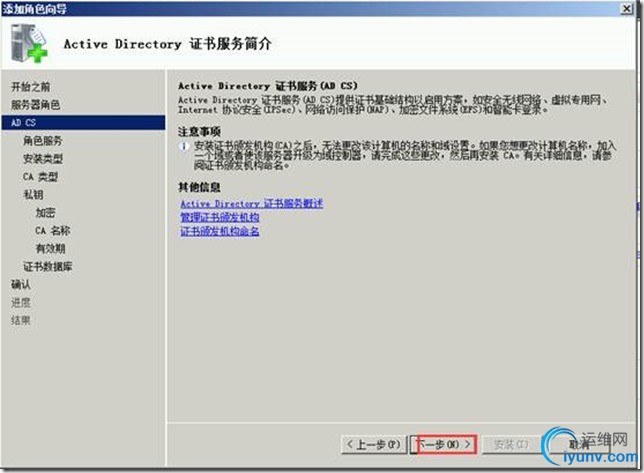Click the 注意事项 heading
Viewport: 644px width, 473px height.
tap(199, 132)
